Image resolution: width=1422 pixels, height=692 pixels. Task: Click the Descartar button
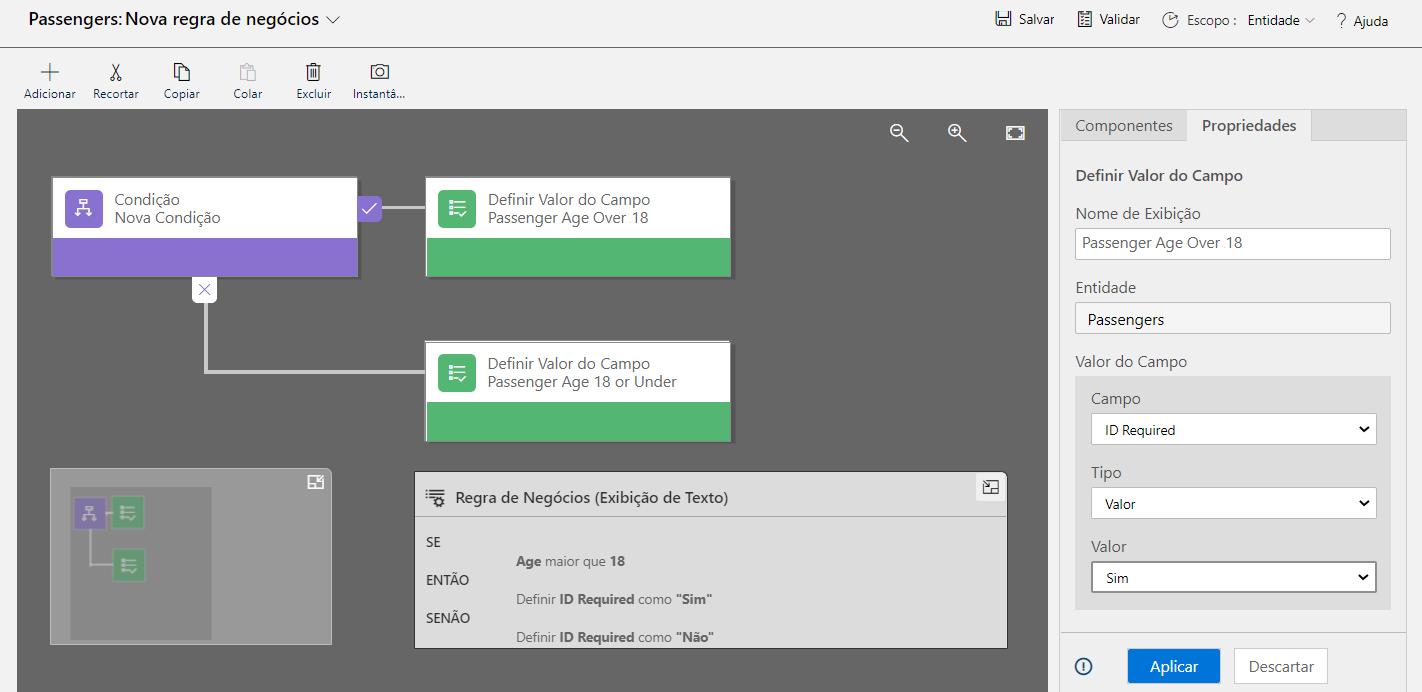(1281, 667)
